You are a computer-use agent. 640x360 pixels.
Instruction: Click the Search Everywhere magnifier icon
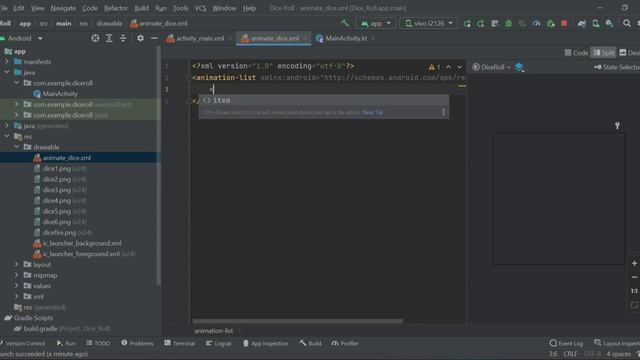pyautogui.click(x=627, y=24)
